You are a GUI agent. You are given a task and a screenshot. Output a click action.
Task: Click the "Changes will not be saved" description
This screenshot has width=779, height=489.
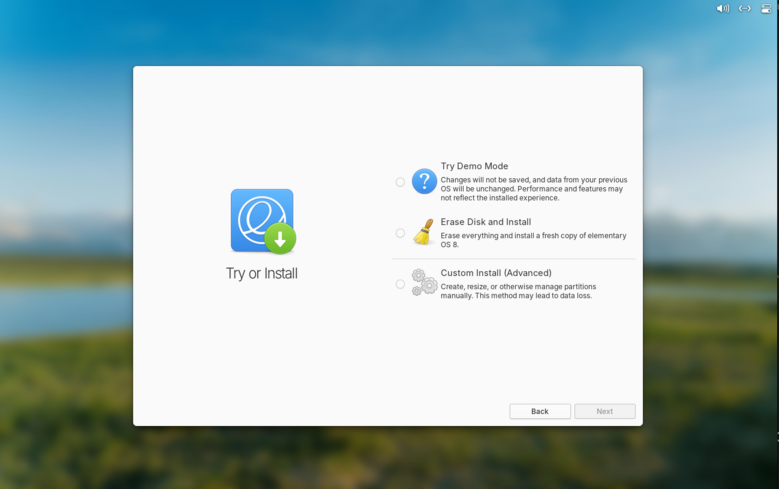pyautogui.click(x=534, y=189)
